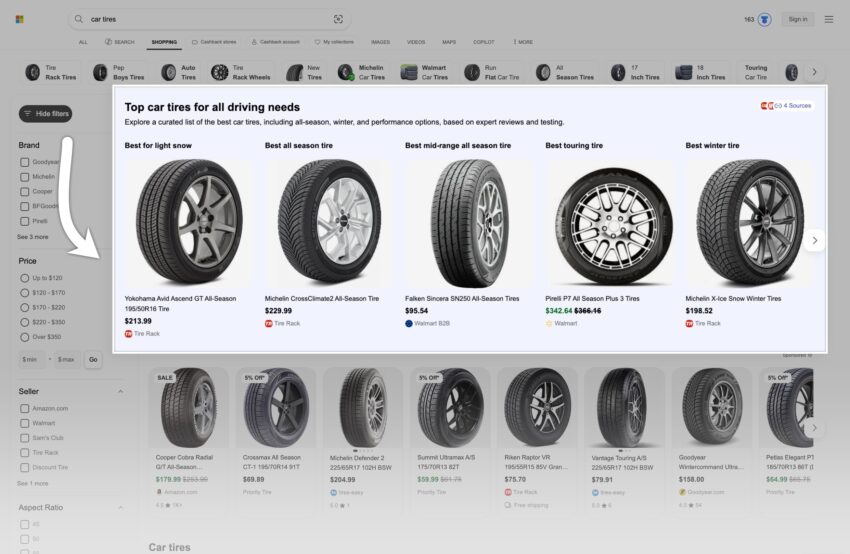Viewport: 850px width, 554px height.
Task: Open Pirelli P7 All Season Plus 3 link
Action: tap(592, 299)
